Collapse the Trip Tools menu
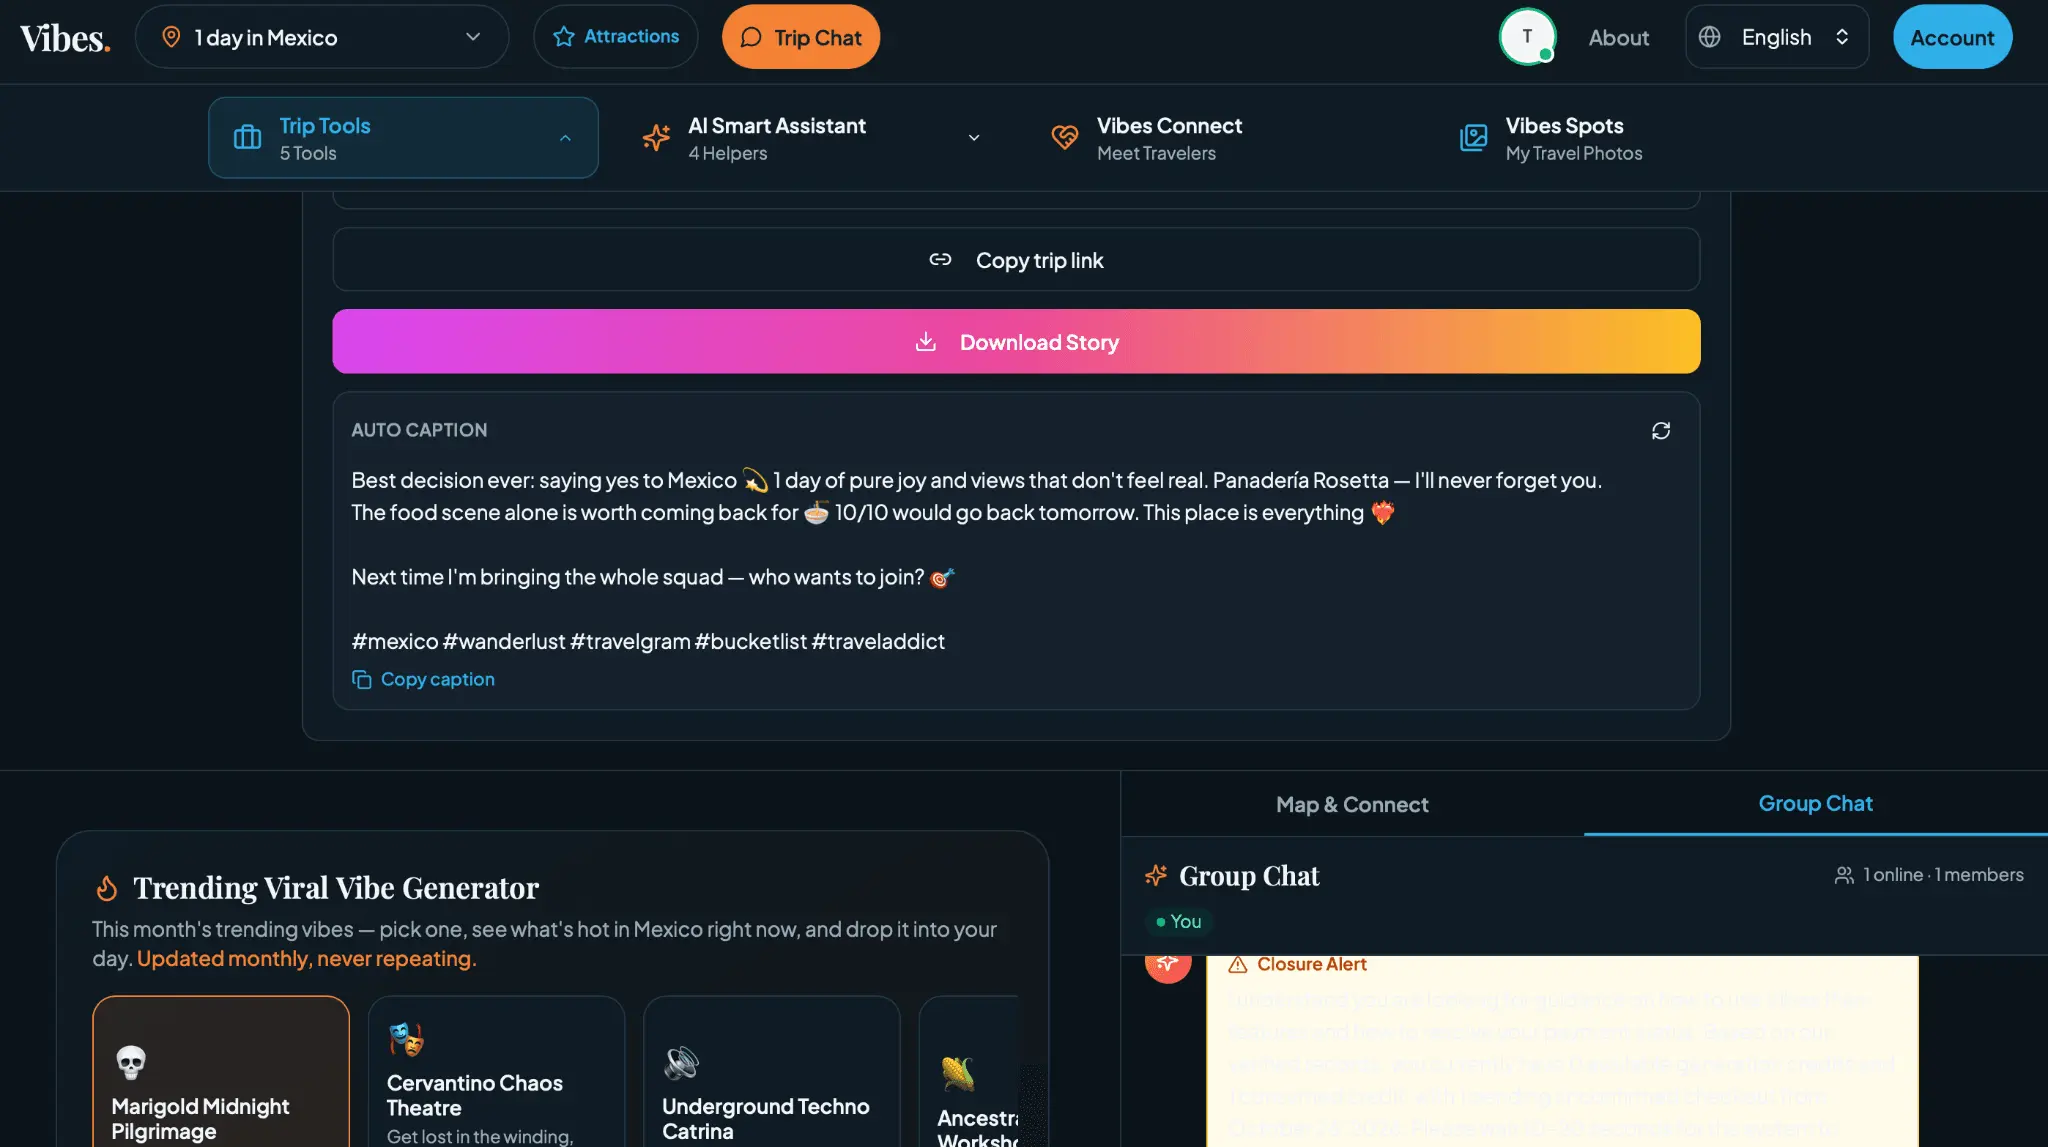2048x1147 pixels. pos(403,138)
